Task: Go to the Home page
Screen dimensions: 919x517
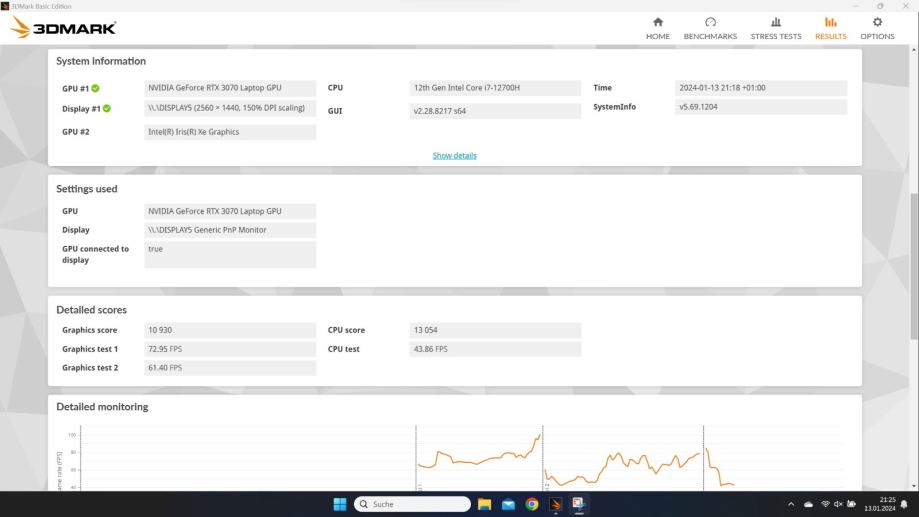Action: pyautogui.click(x=658, y=28)
